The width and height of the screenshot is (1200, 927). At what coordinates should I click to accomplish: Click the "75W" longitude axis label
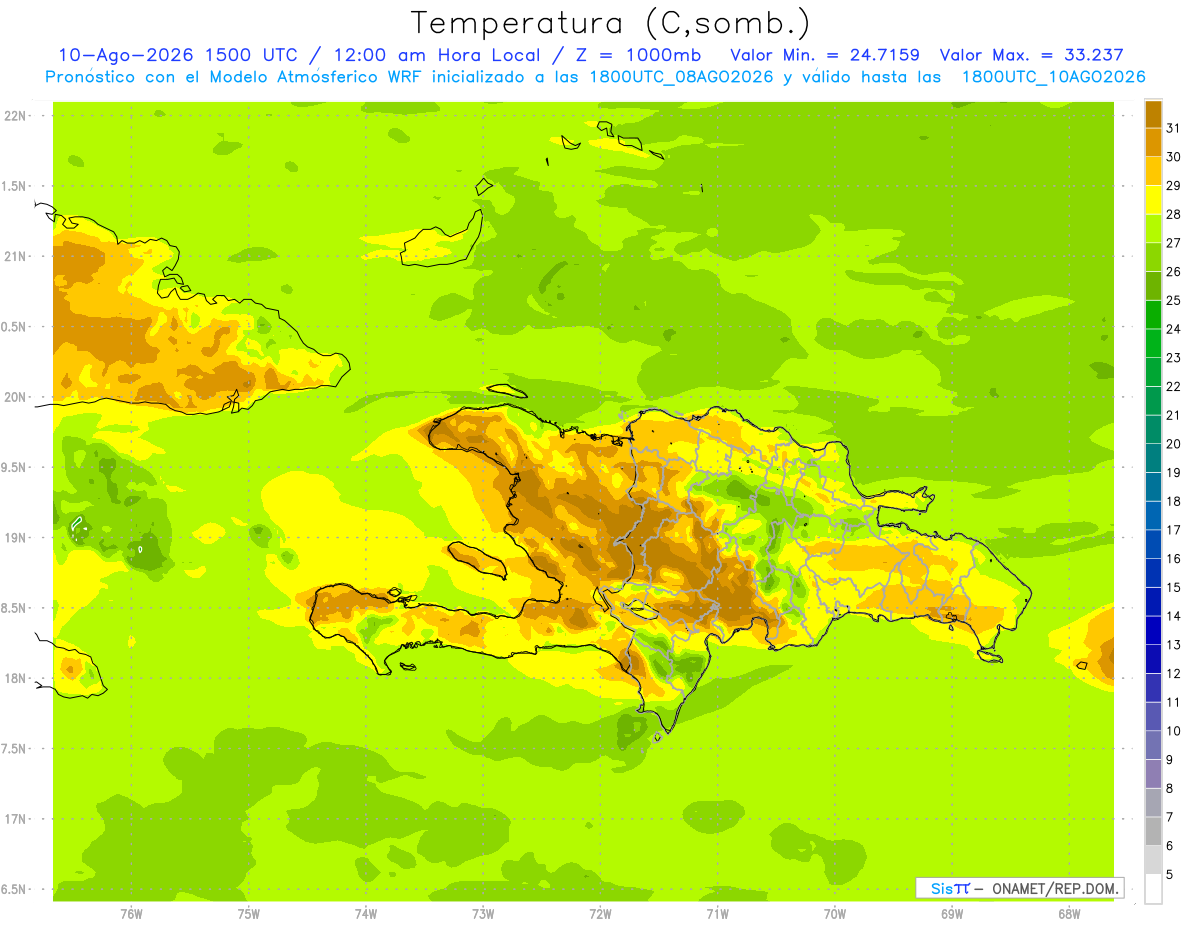point(249,914)
